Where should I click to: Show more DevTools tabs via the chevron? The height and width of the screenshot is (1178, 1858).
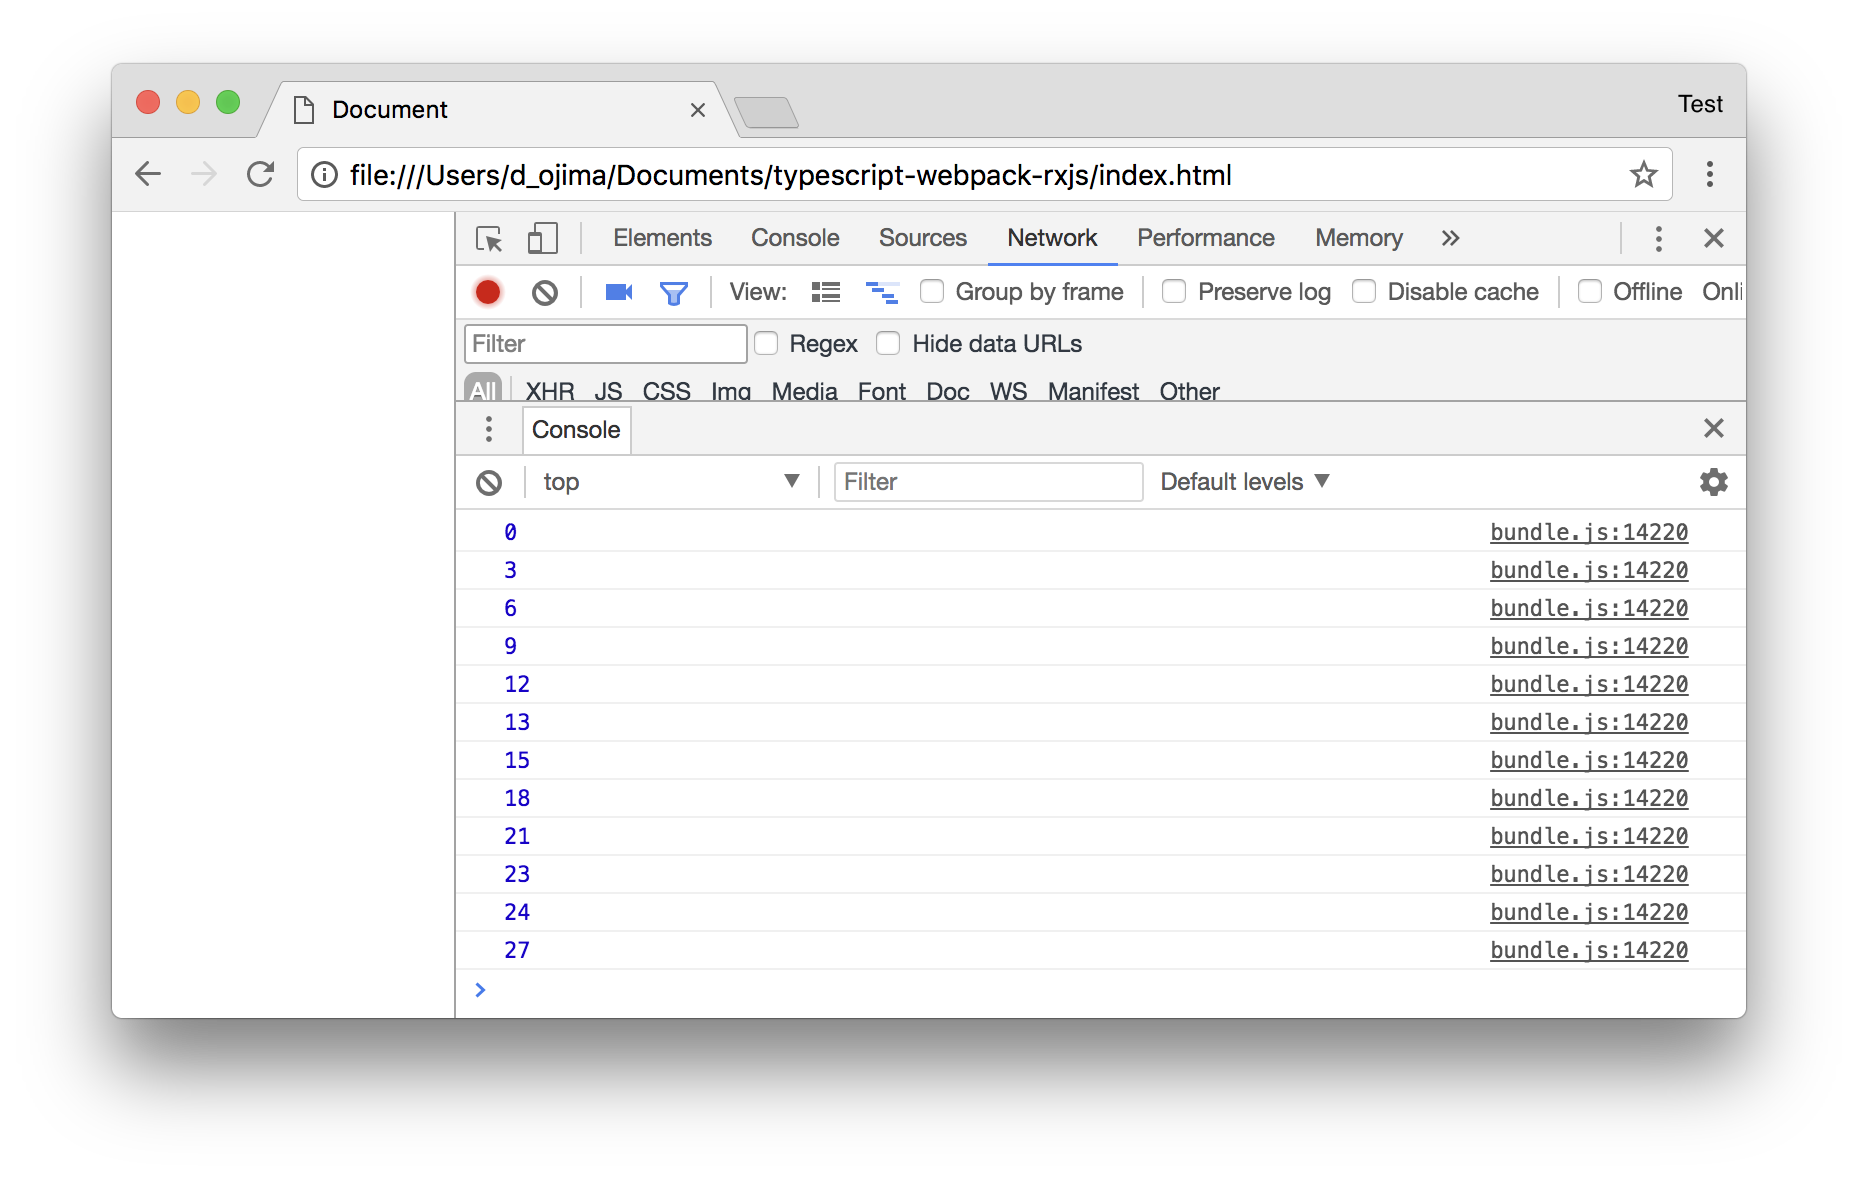(x=1451, y=238)
